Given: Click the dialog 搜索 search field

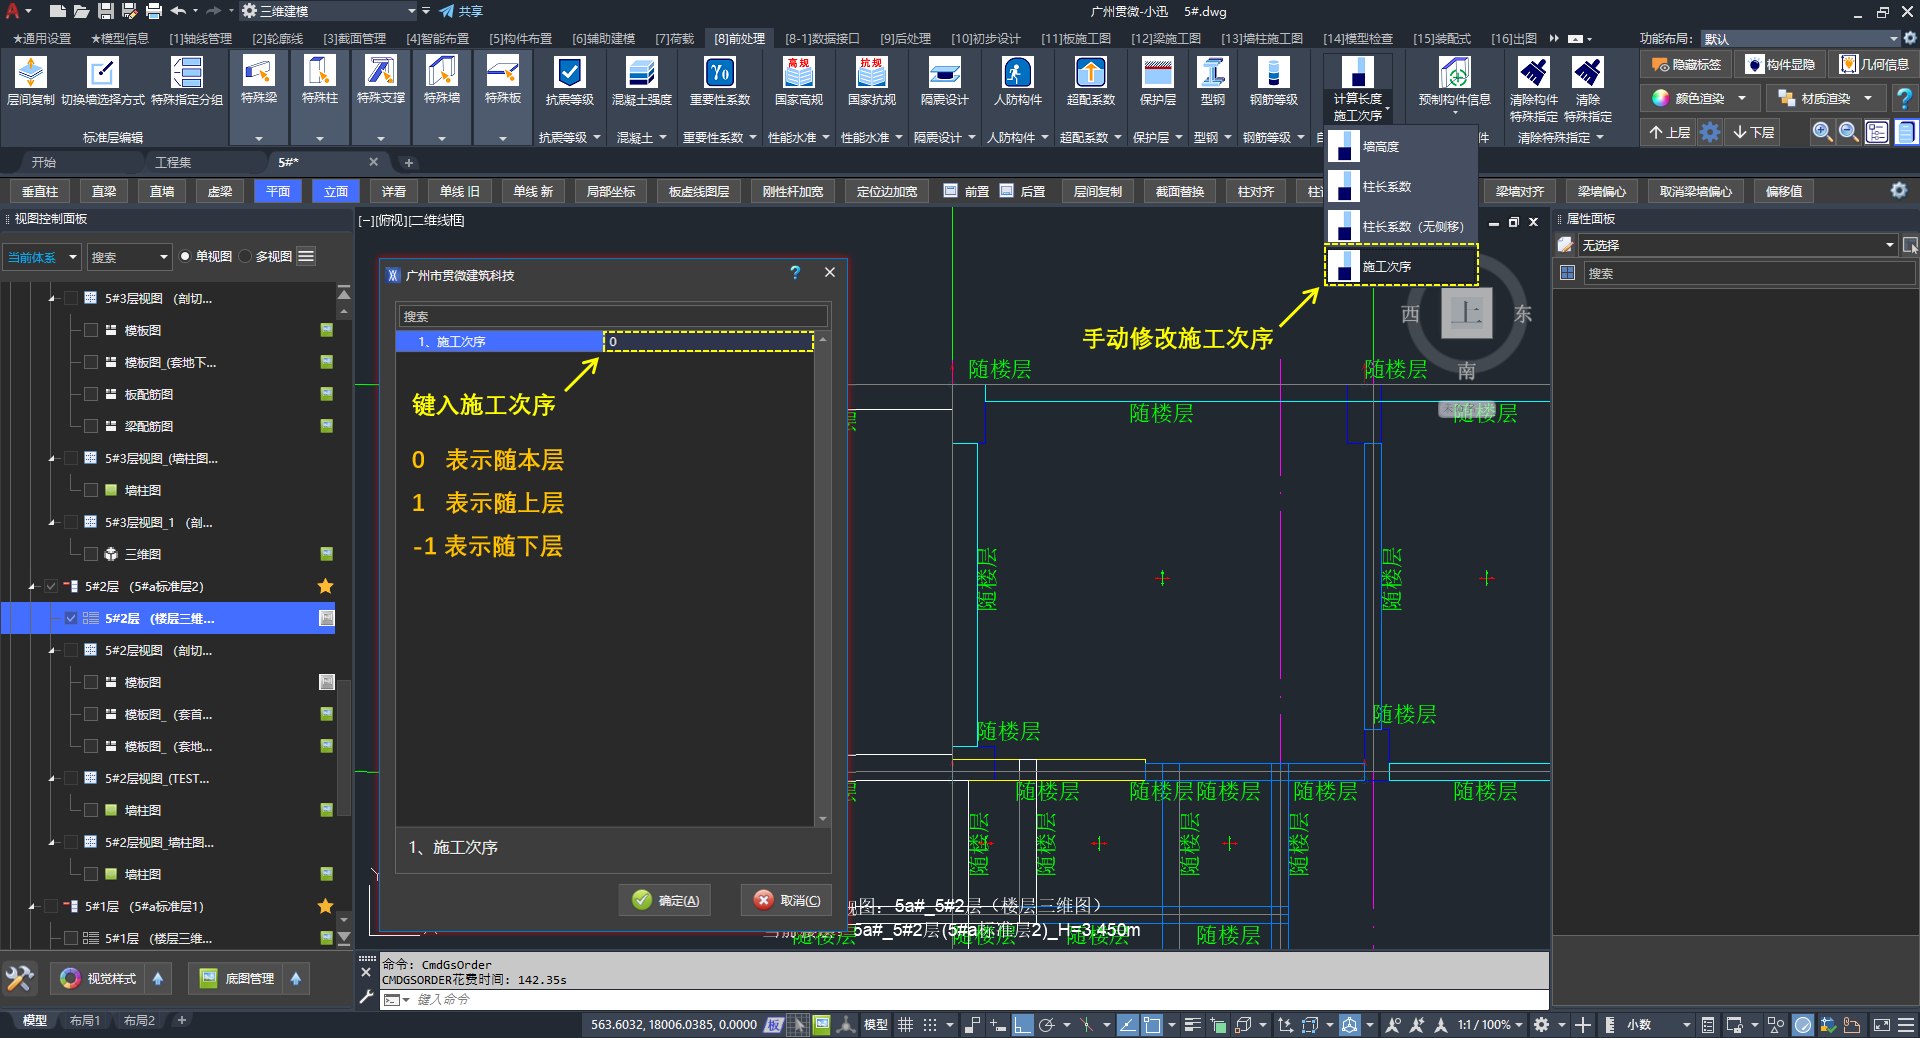Looking at the screenshot, I should click(612, 316).
